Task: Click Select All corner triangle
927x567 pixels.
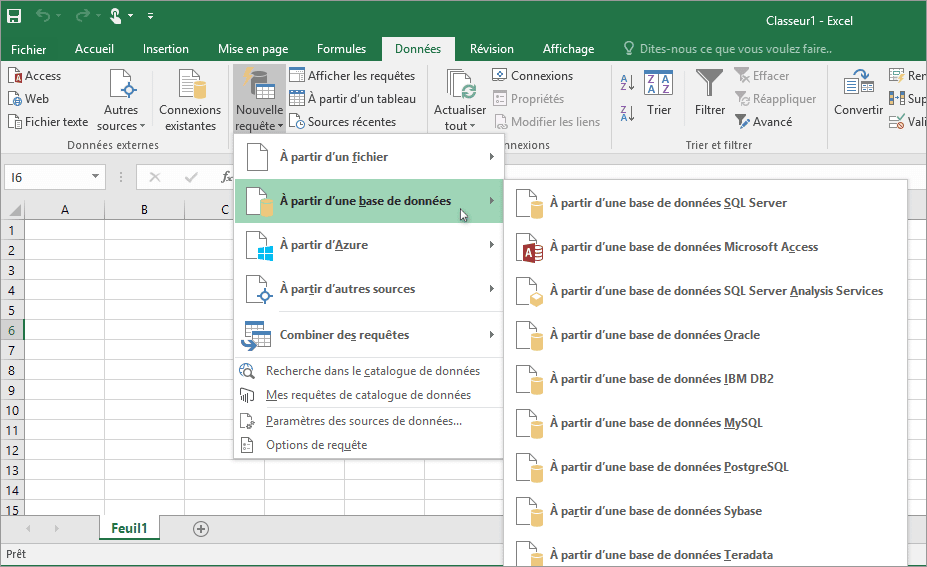Action: coord(15,209)
